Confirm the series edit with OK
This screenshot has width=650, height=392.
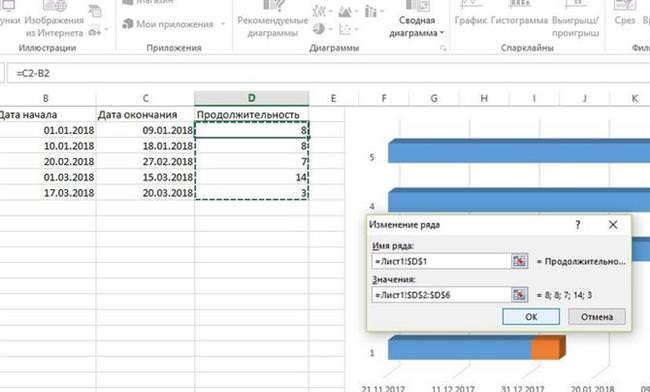tap(531, 317)
